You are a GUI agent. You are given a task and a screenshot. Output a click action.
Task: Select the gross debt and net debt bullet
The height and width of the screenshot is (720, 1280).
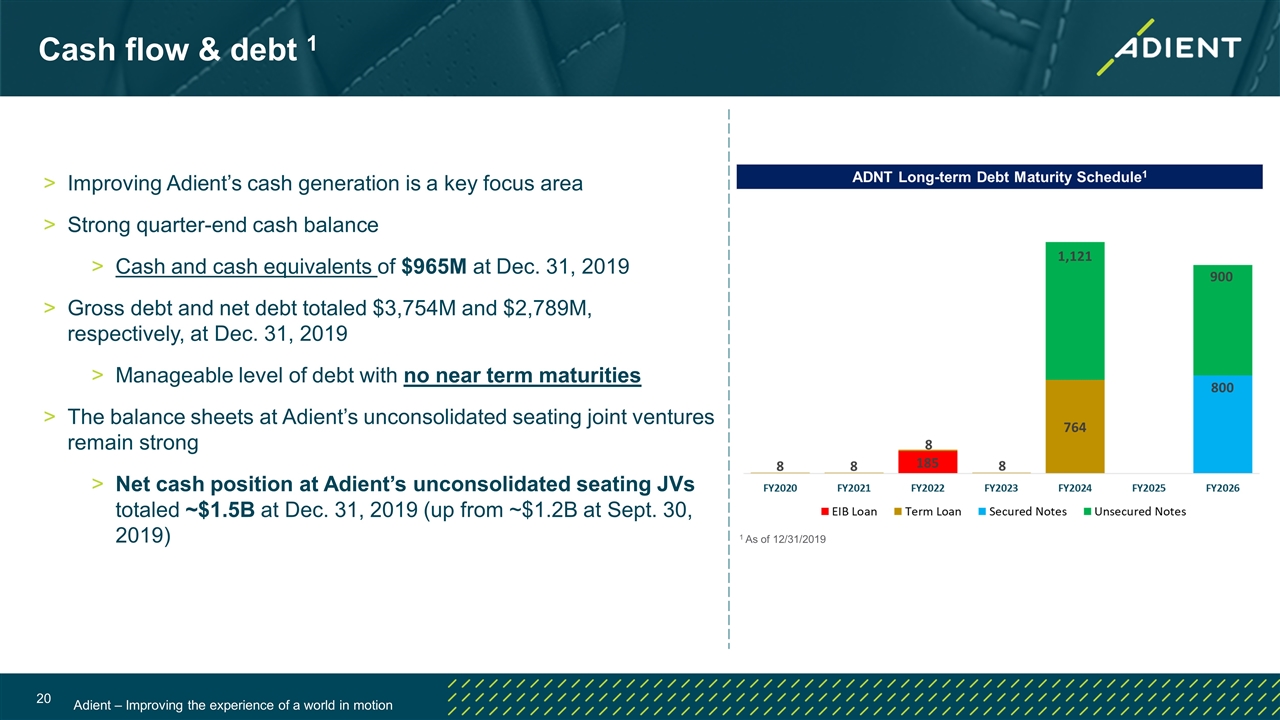[329, 322]
